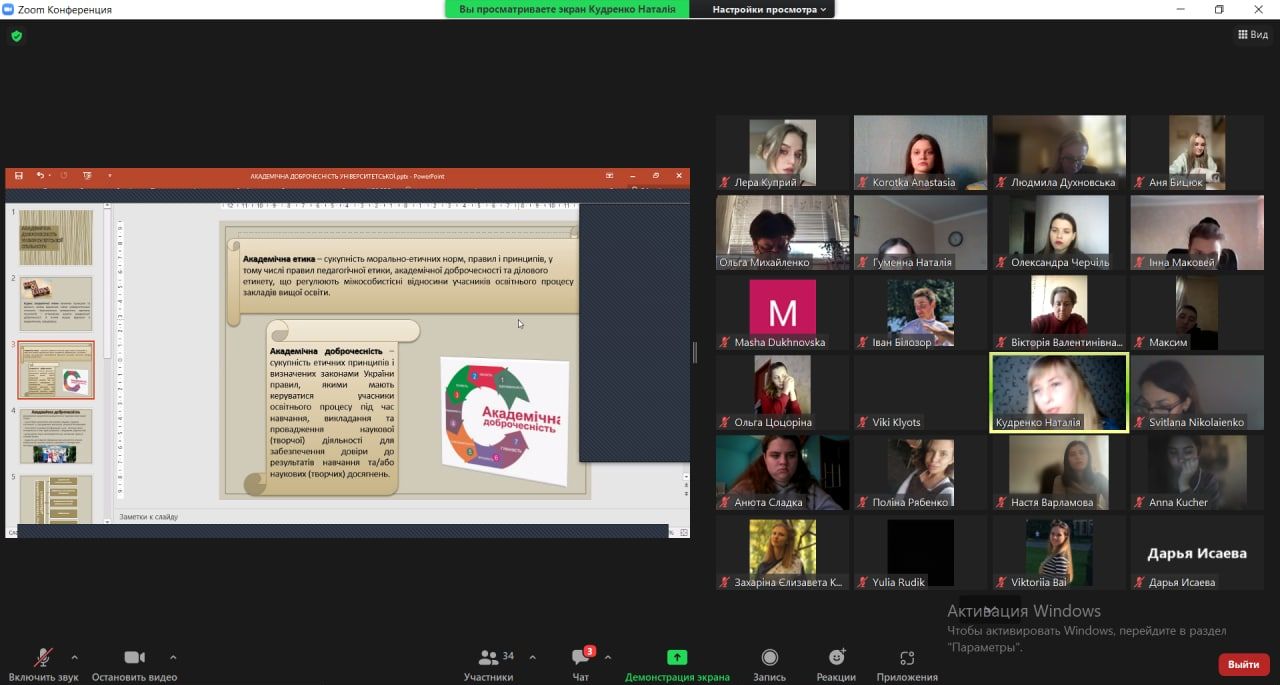Screen dimensions: 1280x685
Task: Select Інна Маковей video tile
Action: [x=1197, y=232]
